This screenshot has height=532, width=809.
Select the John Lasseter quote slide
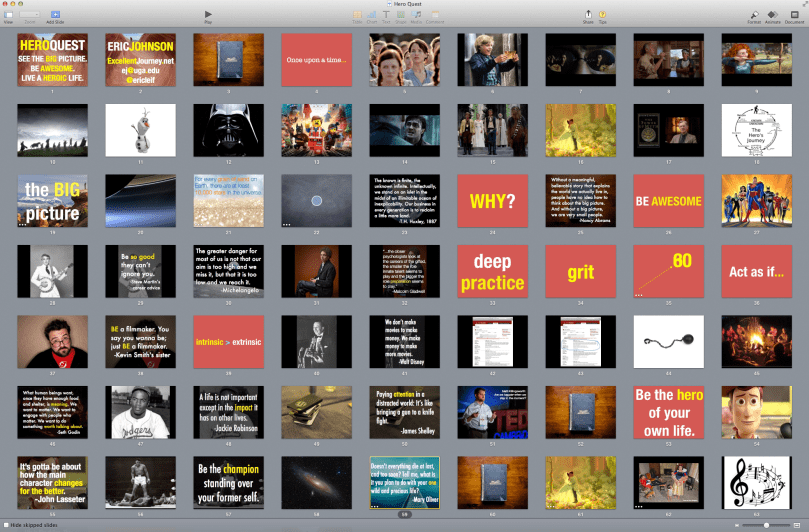click(53, 482)
